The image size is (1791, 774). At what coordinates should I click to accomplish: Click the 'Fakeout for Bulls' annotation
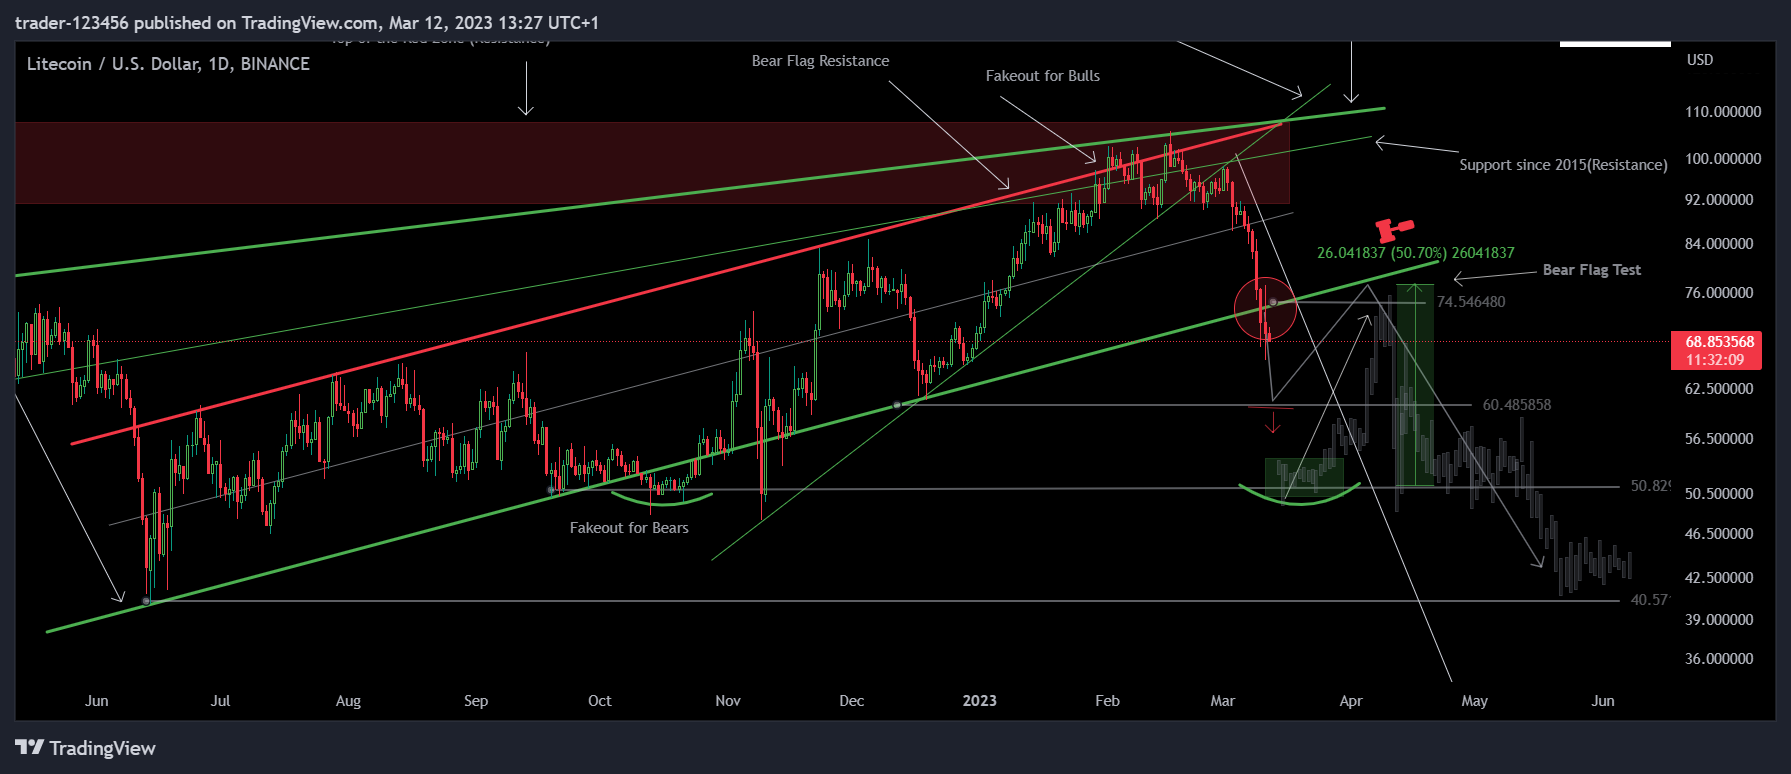click(x=1042, y=76)
